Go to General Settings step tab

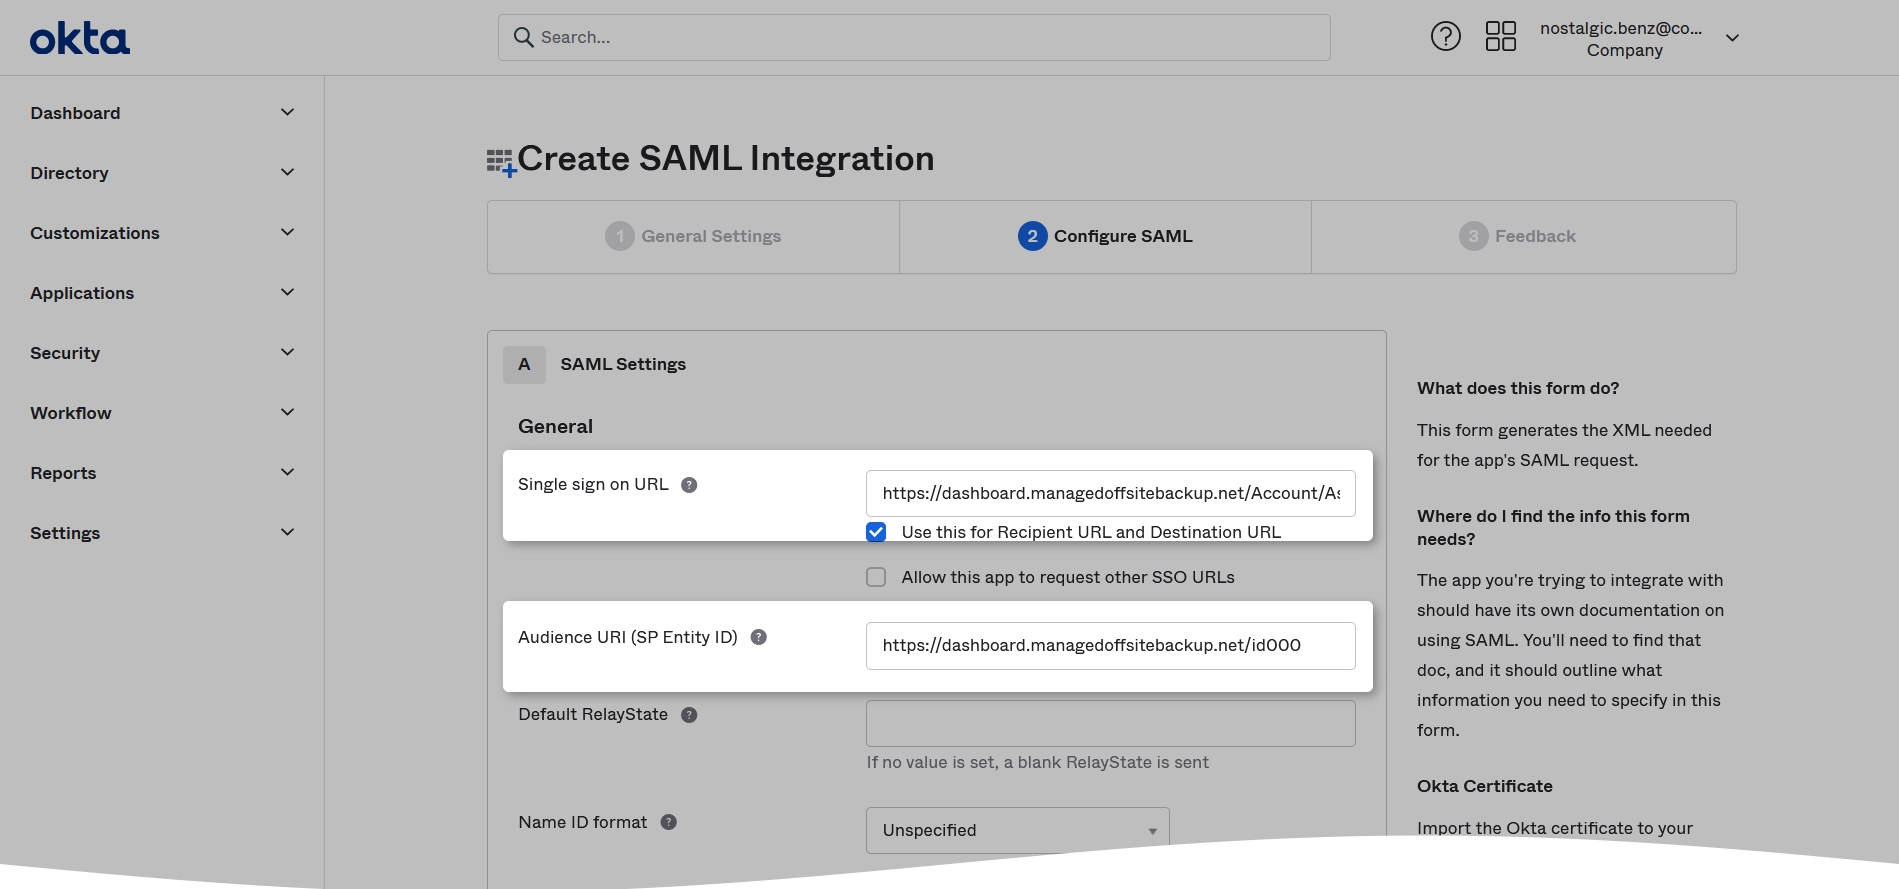pyautogui.click(x=693, y=236)
